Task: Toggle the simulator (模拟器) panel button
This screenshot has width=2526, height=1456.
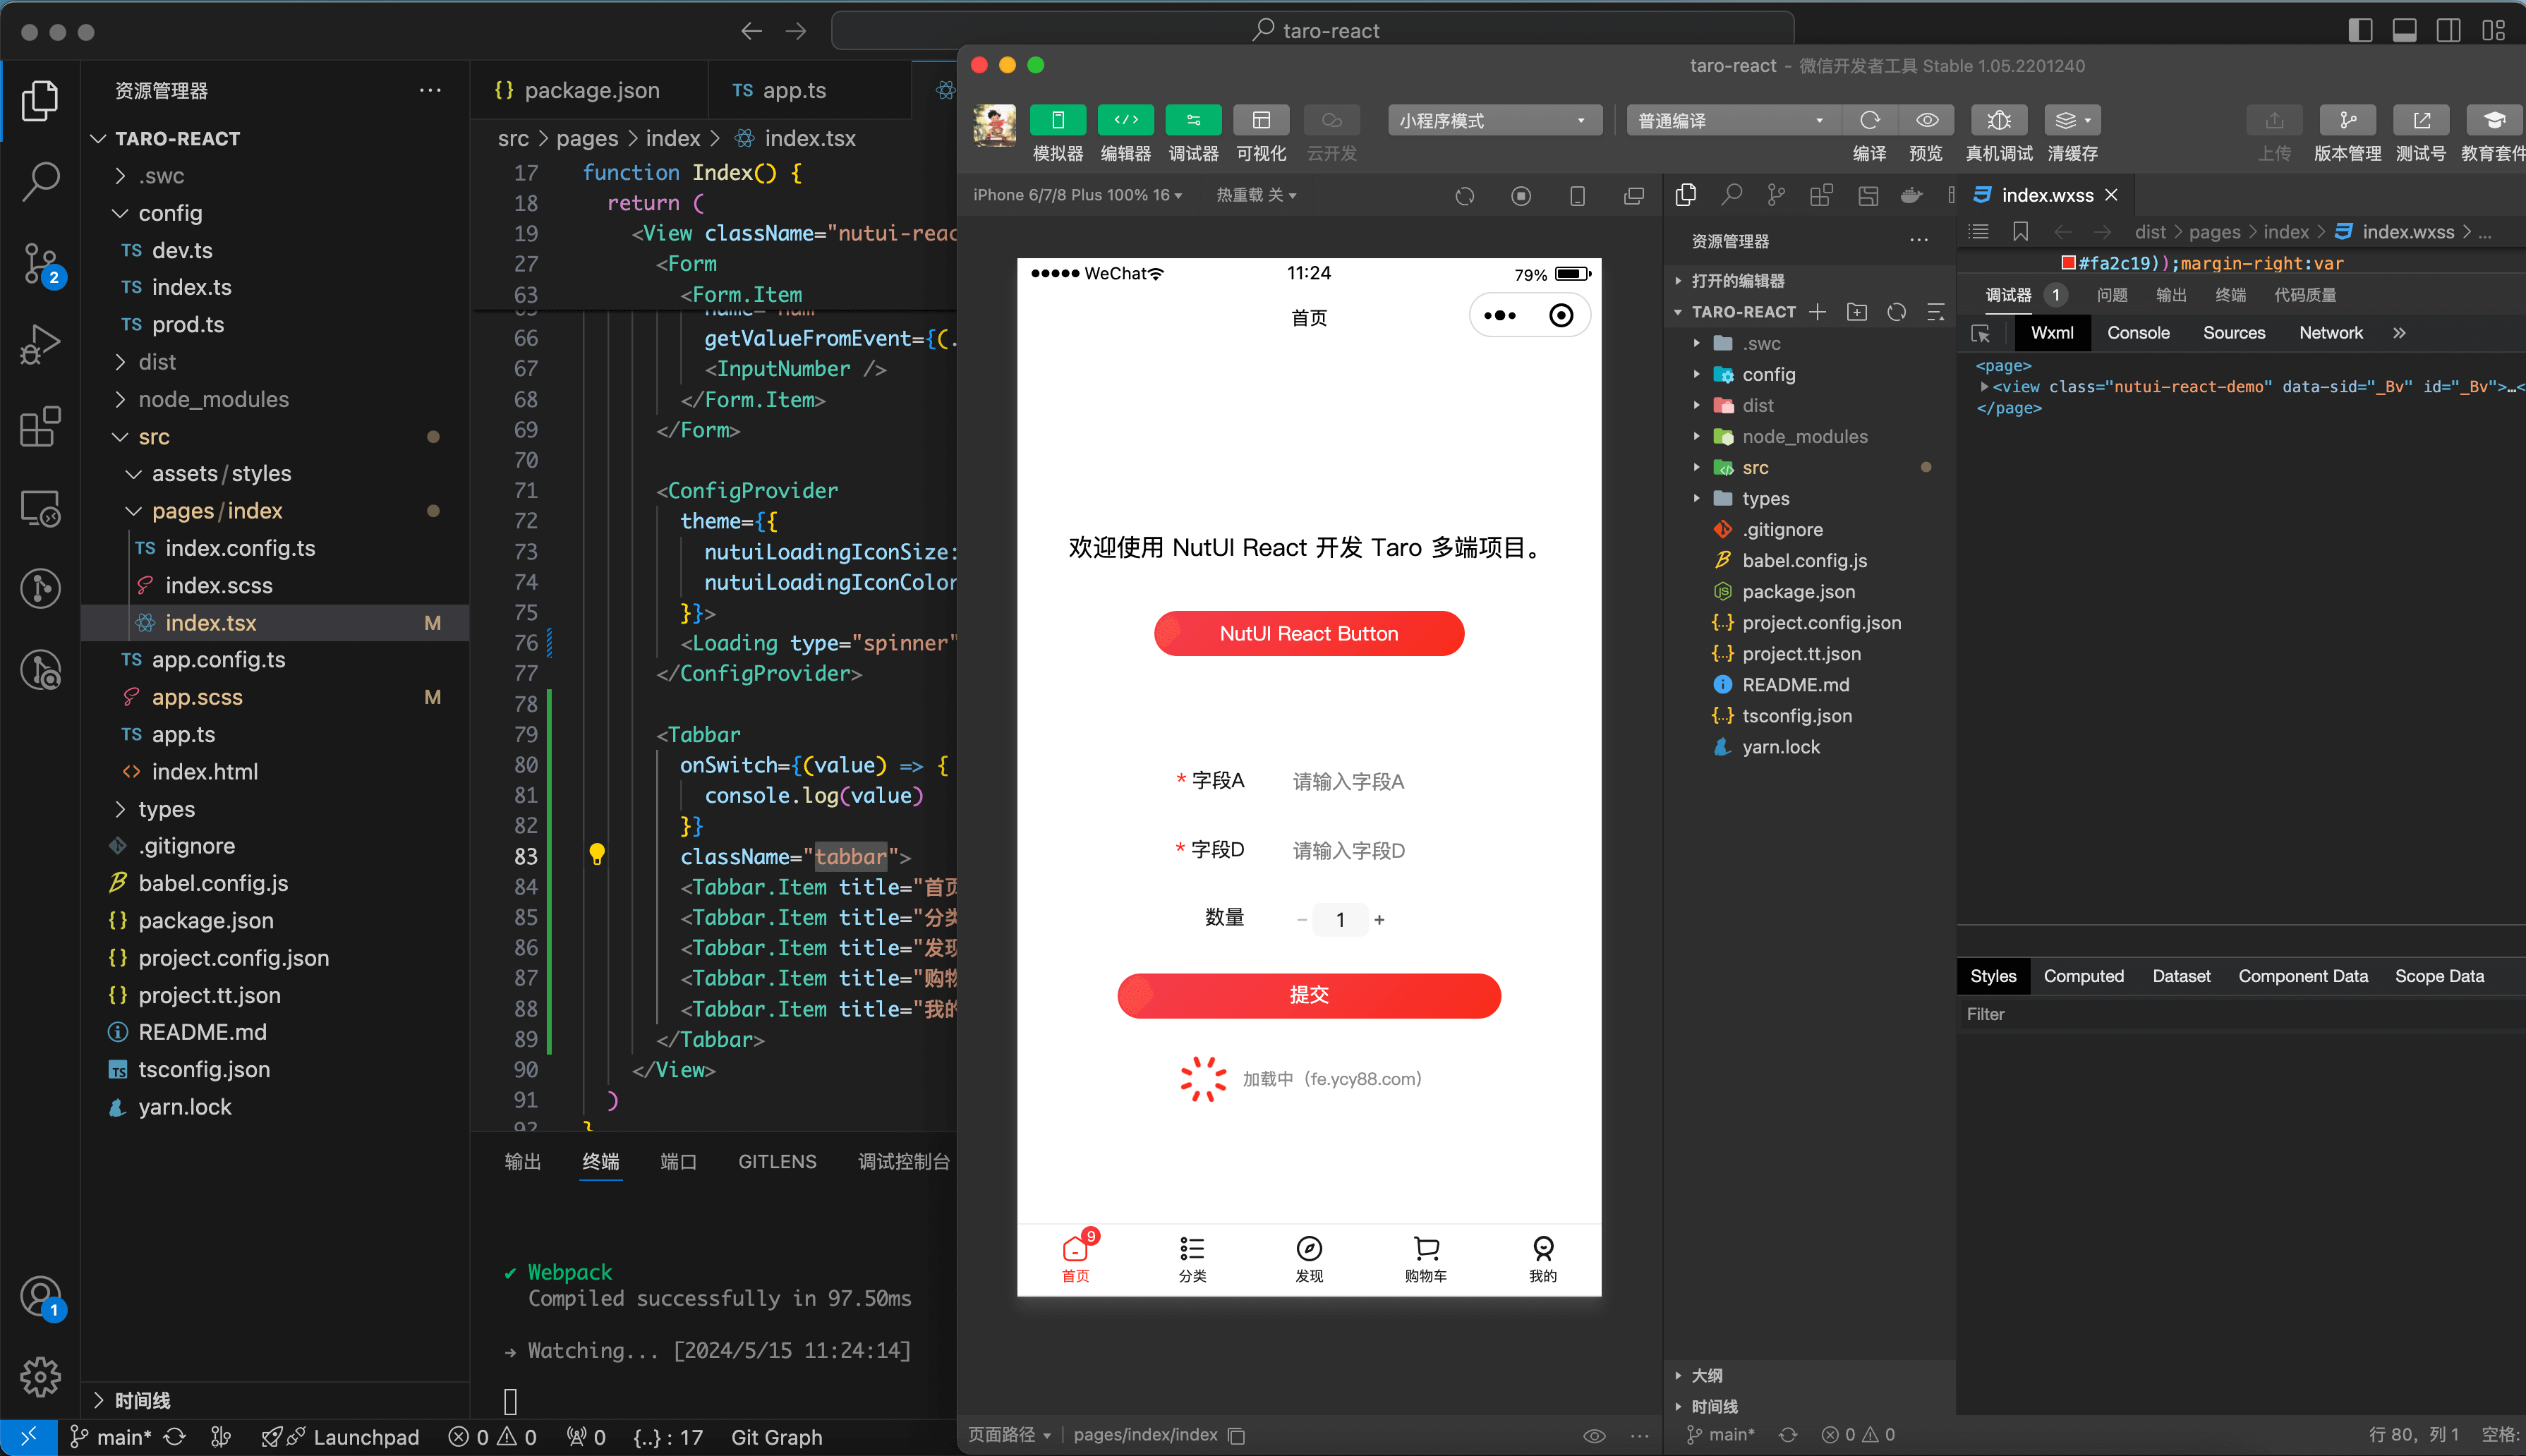Action: point(1057,120)
